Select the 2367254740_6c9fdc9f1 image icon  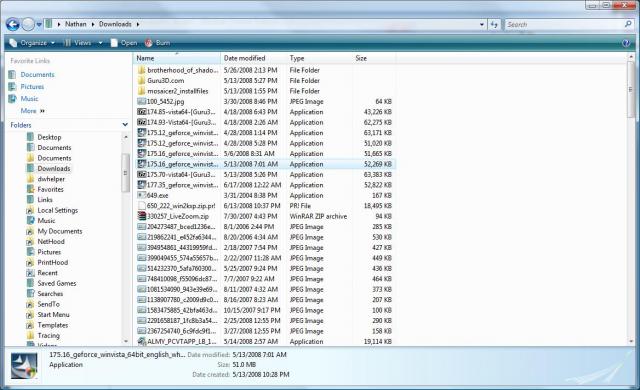pyautogui.click(x=142, y=331)
